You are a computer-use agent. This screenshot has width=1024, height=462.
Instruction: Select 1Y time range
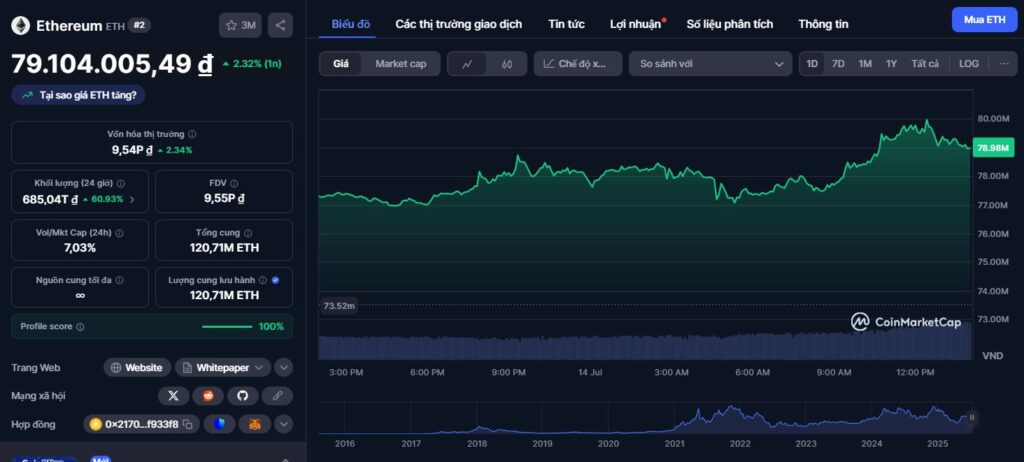pos(891,63)
